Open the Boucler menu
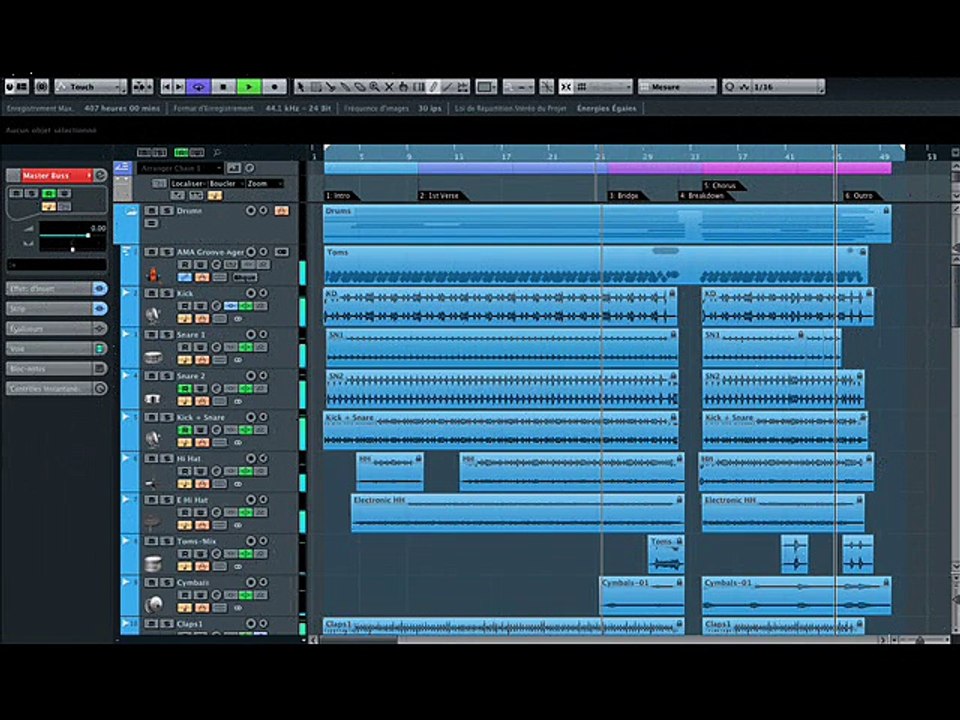960x720 pixels. (225, 183)
